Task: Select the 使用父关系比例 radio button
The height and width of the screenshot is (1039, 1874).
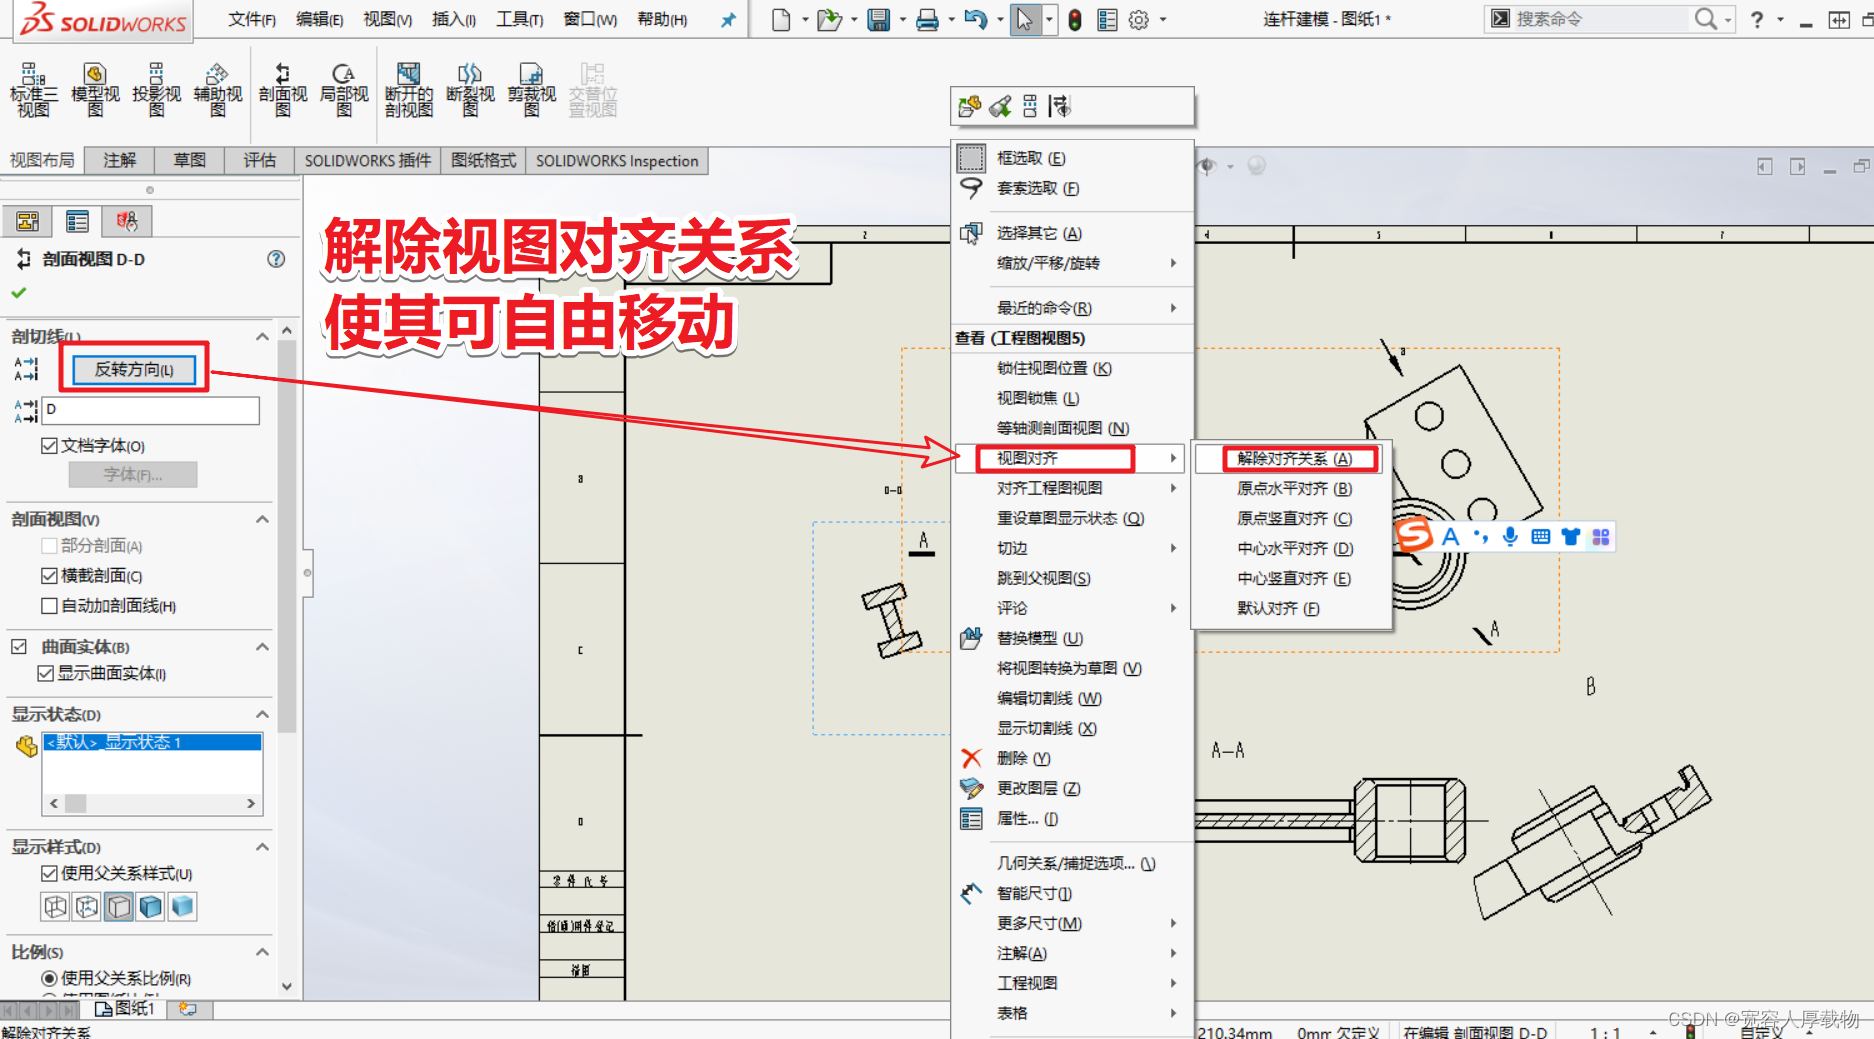Action: pos(49,978)
